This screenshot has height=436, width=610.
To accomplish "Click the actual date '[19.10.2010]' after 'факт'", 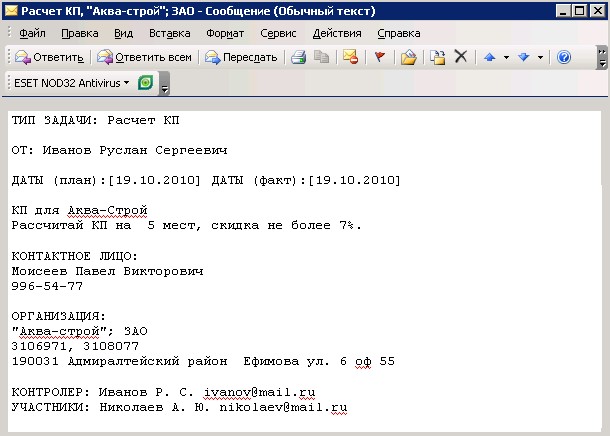I will coord(354,180).
